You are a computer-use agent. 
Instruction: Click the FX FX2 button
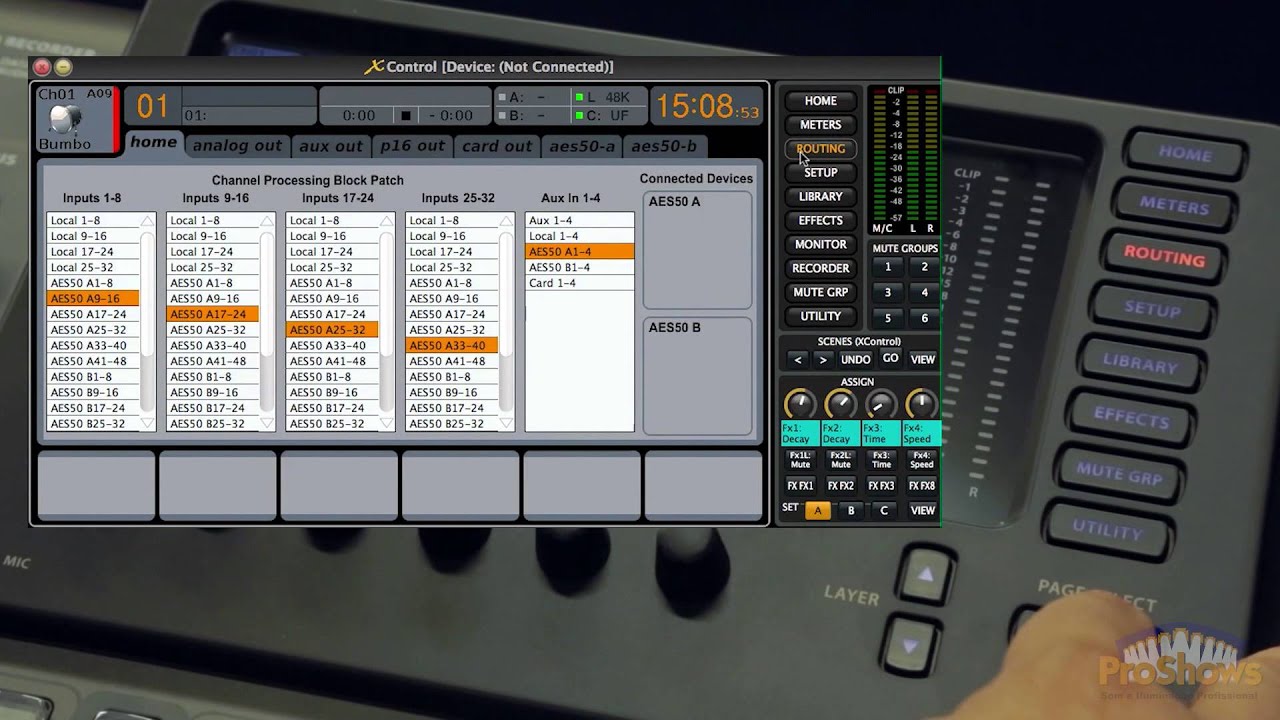(841, 486)
